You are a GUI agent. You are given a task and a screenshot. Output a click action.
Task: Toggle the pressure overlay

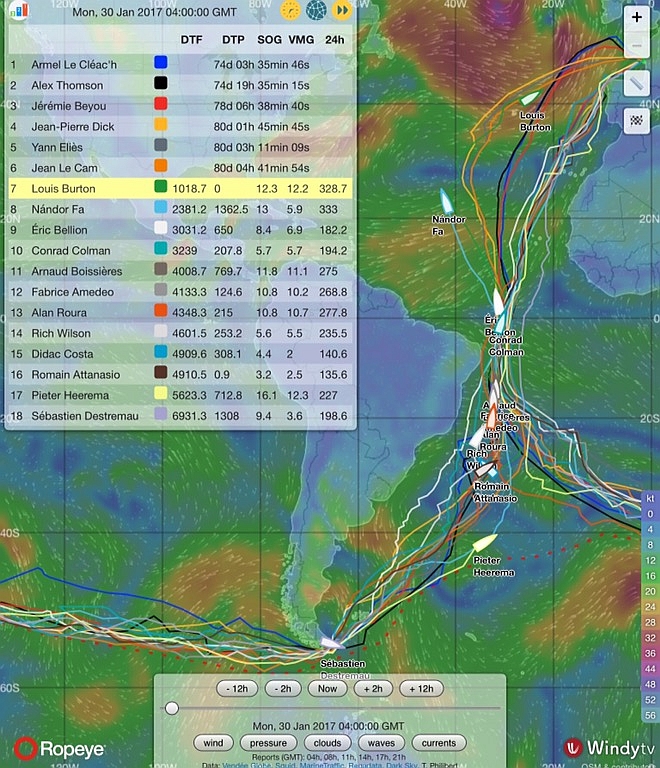(269, 743)
